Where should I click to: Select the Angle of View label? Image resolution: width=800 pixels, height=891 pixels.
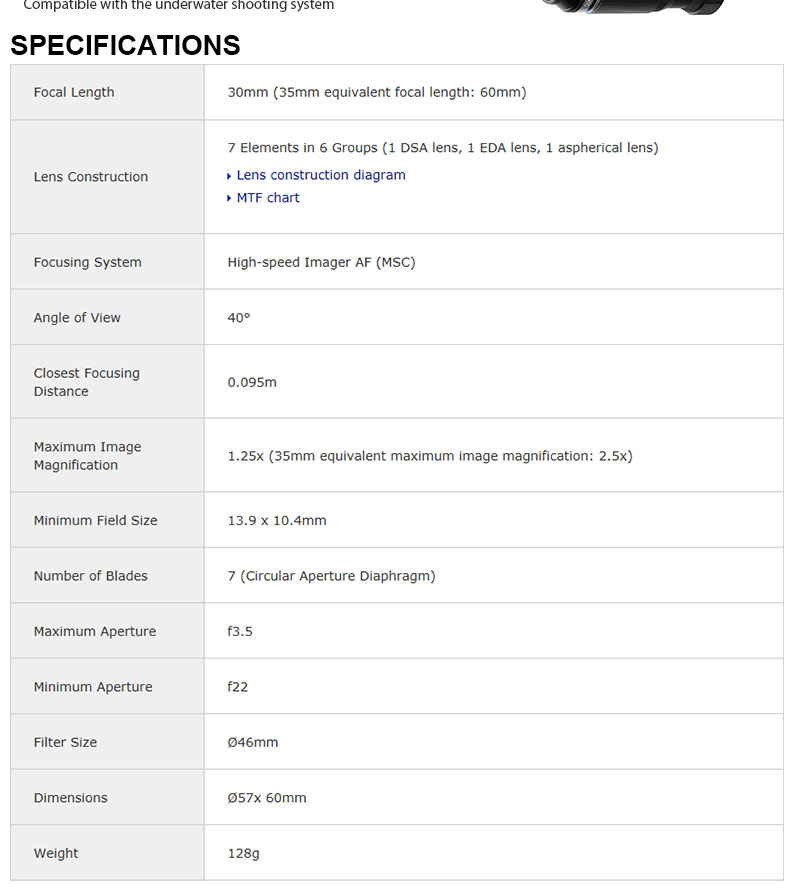77,318
